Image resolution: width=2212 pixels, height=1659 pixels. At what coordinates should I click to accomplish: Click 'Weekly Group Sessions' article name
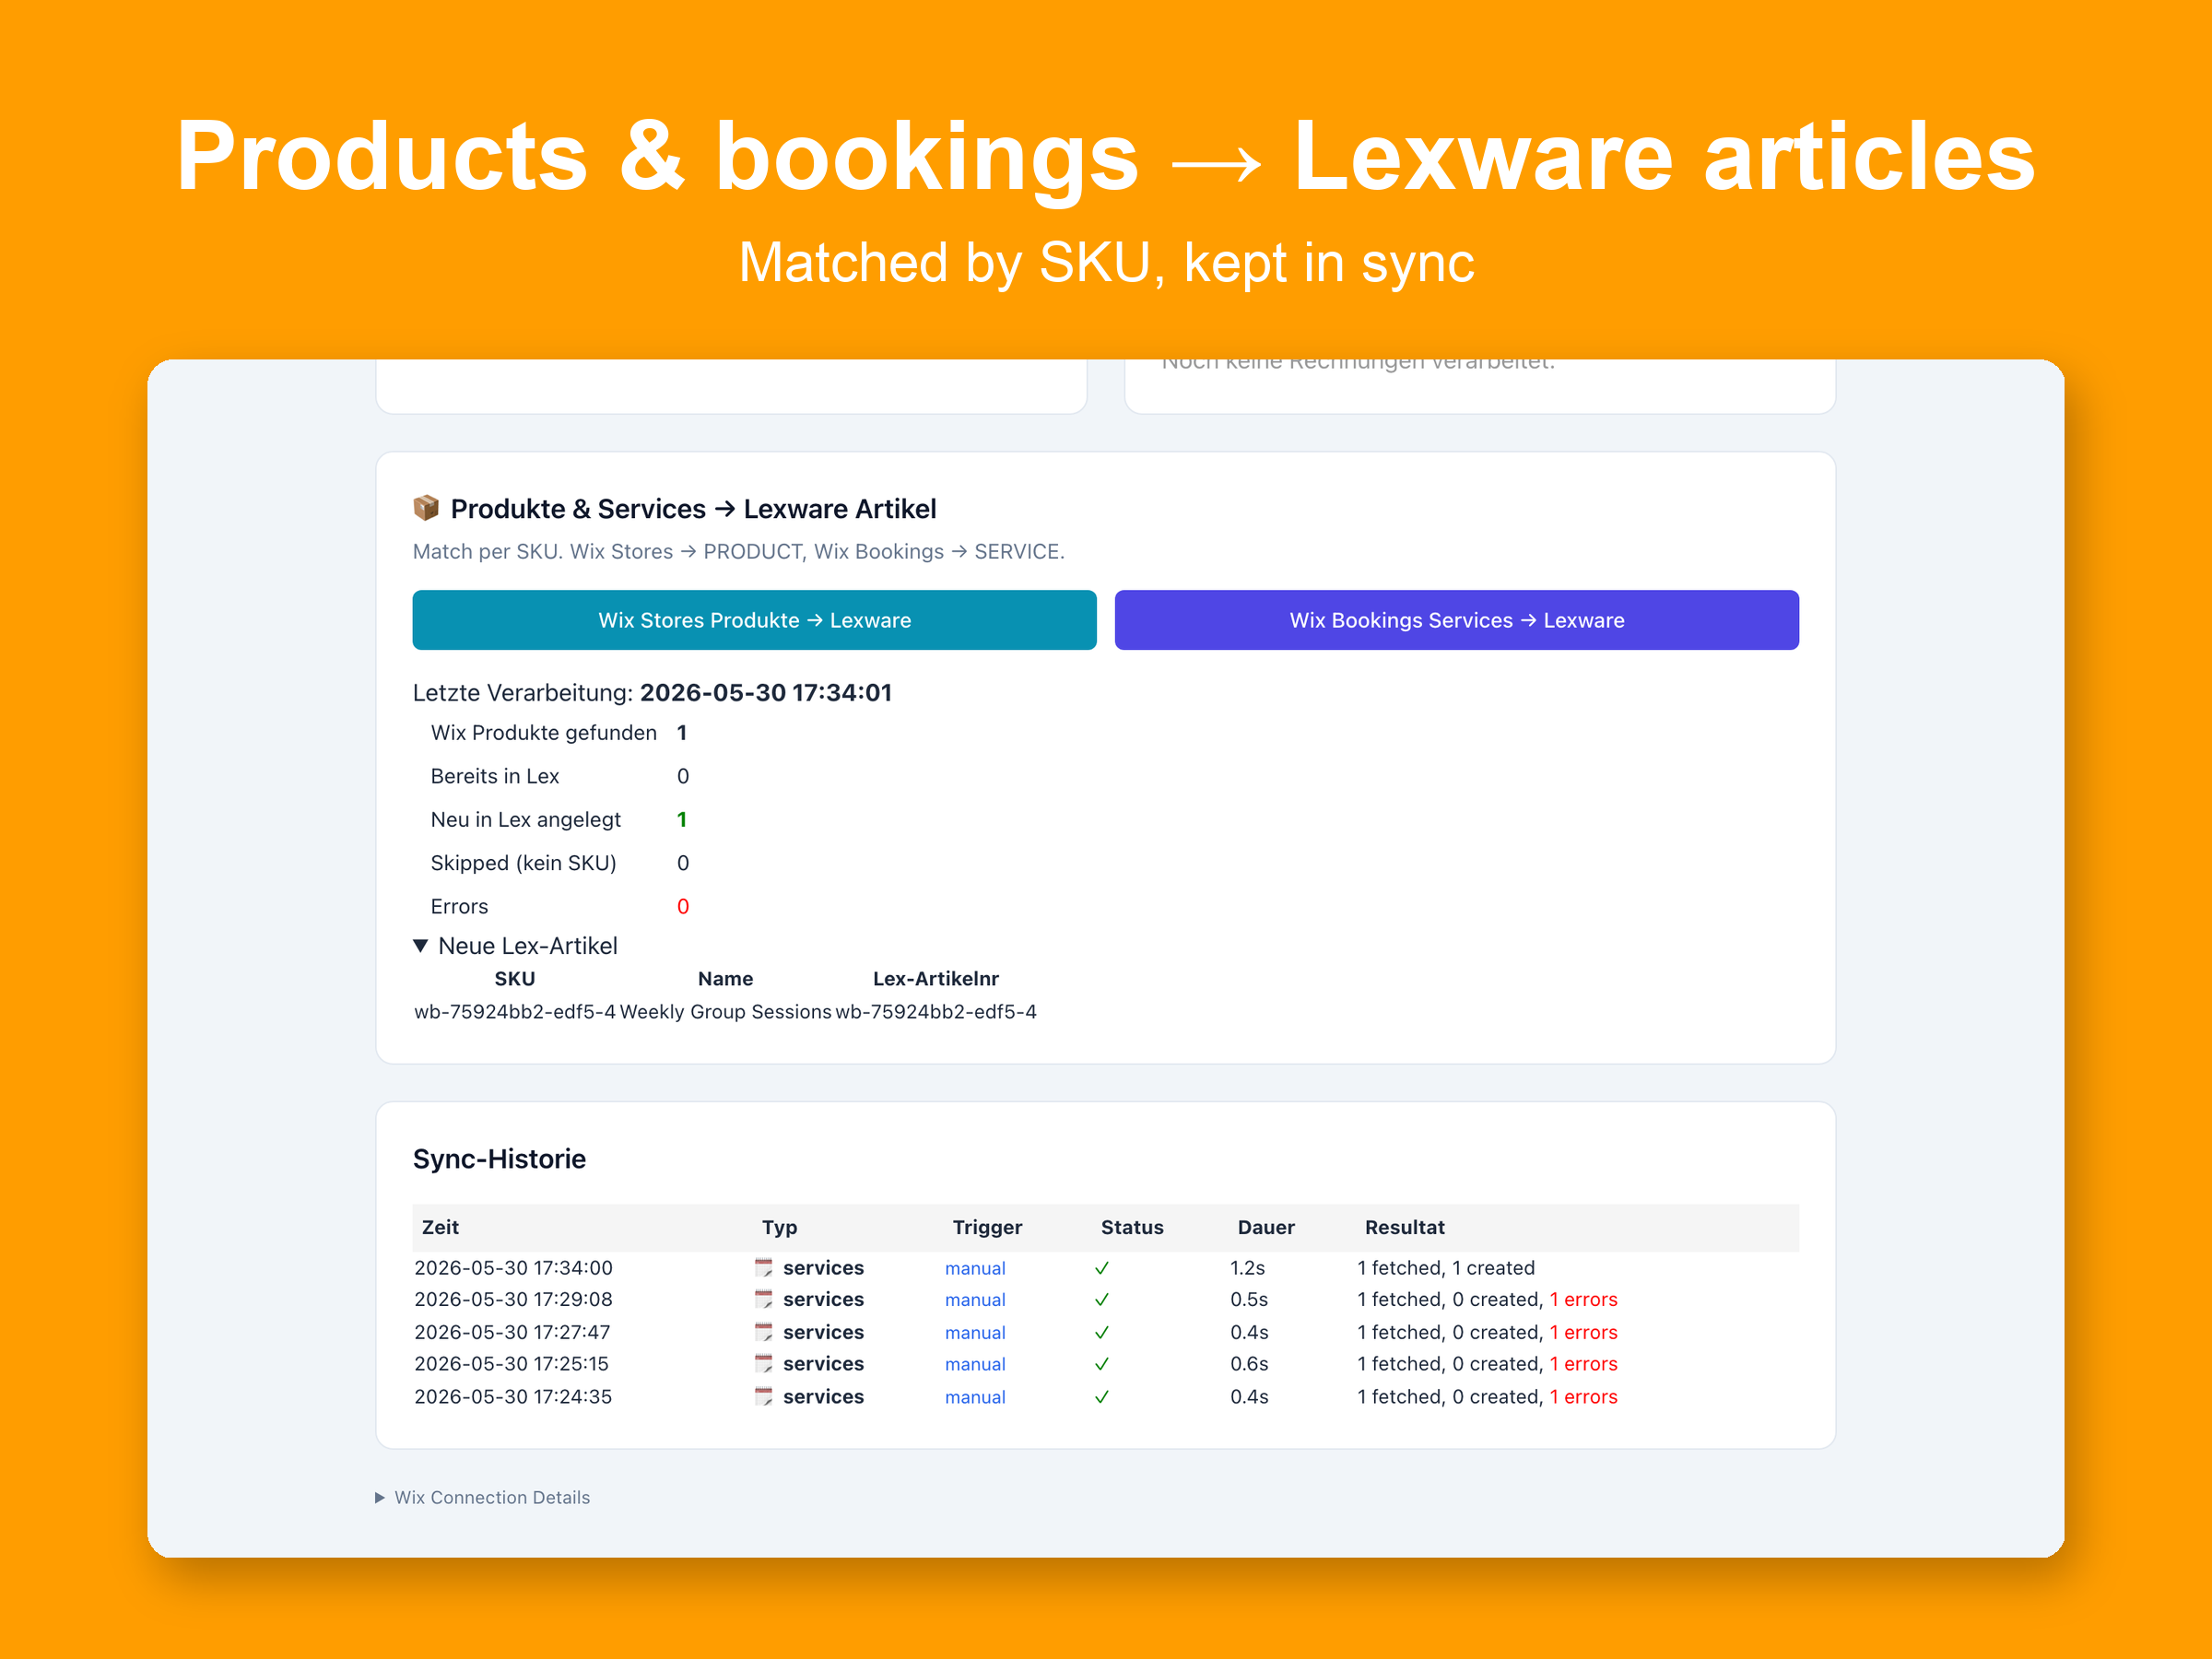(x=726, y=1012)
